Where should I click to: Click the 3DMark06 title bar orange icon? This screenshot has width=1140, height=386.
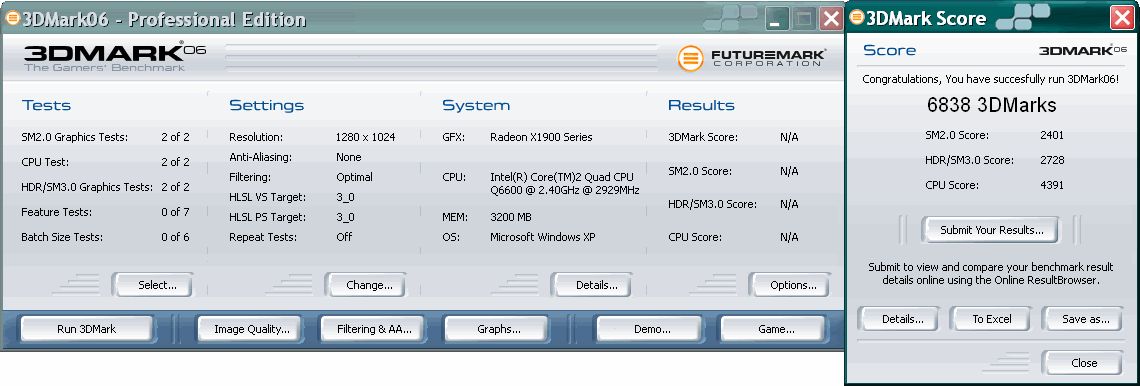tap(12, 18)
